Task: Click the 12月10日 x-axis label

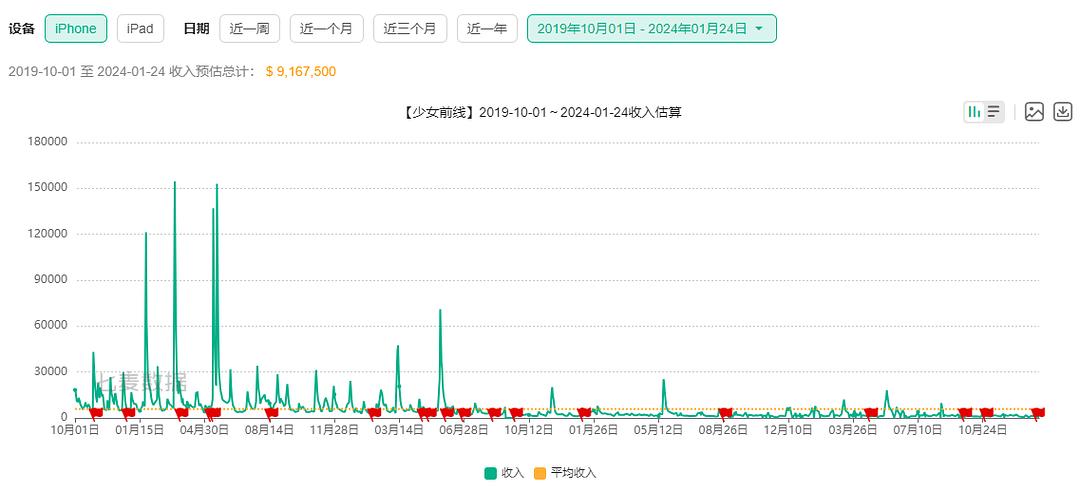Action: pyautogui.click(x=789, y=430)
